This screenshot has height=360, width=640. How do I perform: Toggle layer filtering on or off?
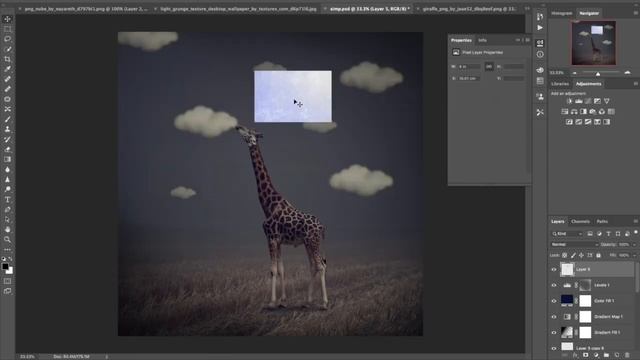coord(636,232)
